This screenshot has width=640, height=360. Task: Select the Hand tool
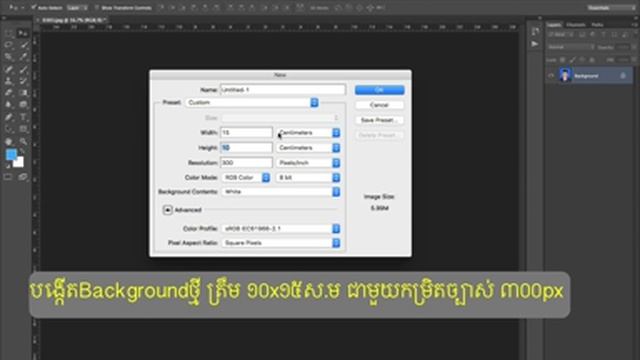coord(9,142)
